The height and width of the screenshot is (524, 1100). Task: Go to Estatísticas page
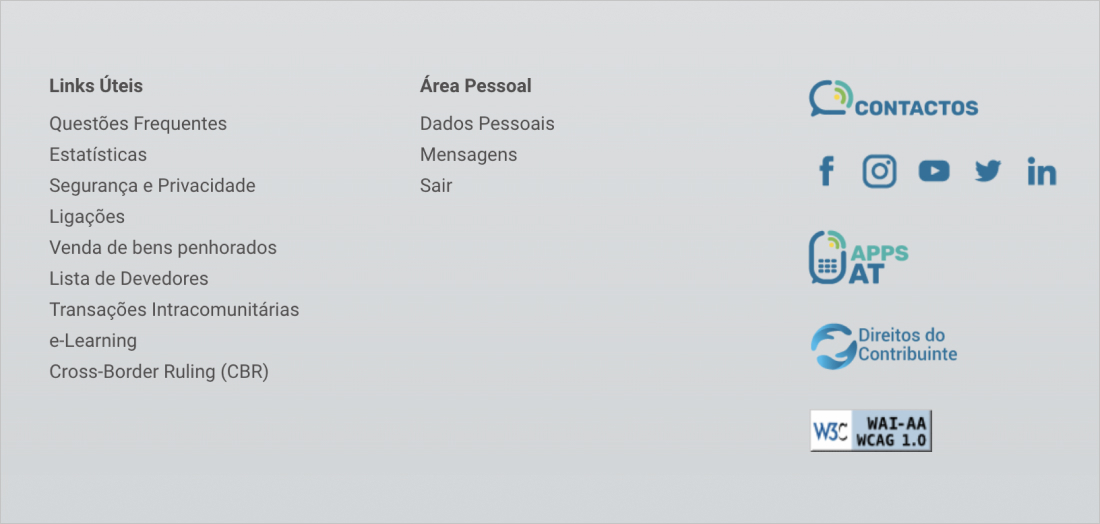pyautogui.click(x=98, y=155)
